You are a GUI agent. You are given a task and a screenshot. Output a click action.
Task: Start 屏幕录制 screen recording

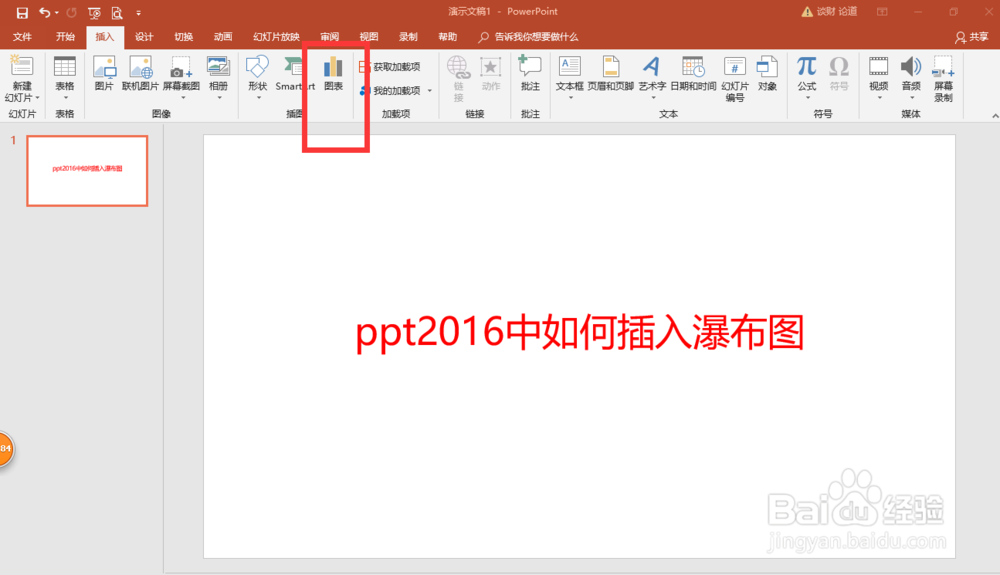click(x=943, y=79)
